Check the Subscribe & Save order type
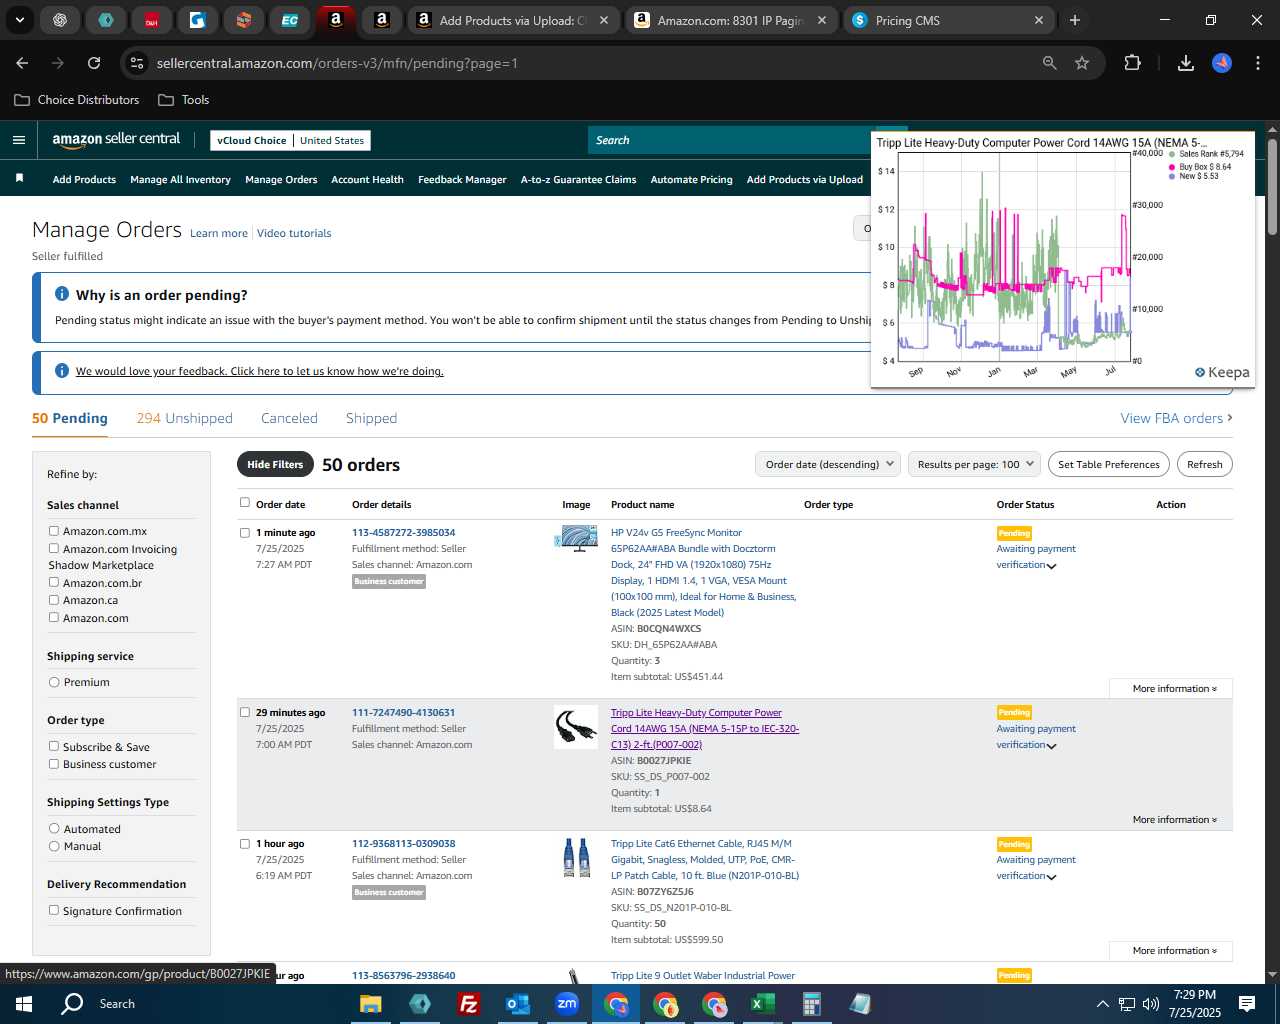The height and width of the screenshot is (1024, 1280). 54,746
